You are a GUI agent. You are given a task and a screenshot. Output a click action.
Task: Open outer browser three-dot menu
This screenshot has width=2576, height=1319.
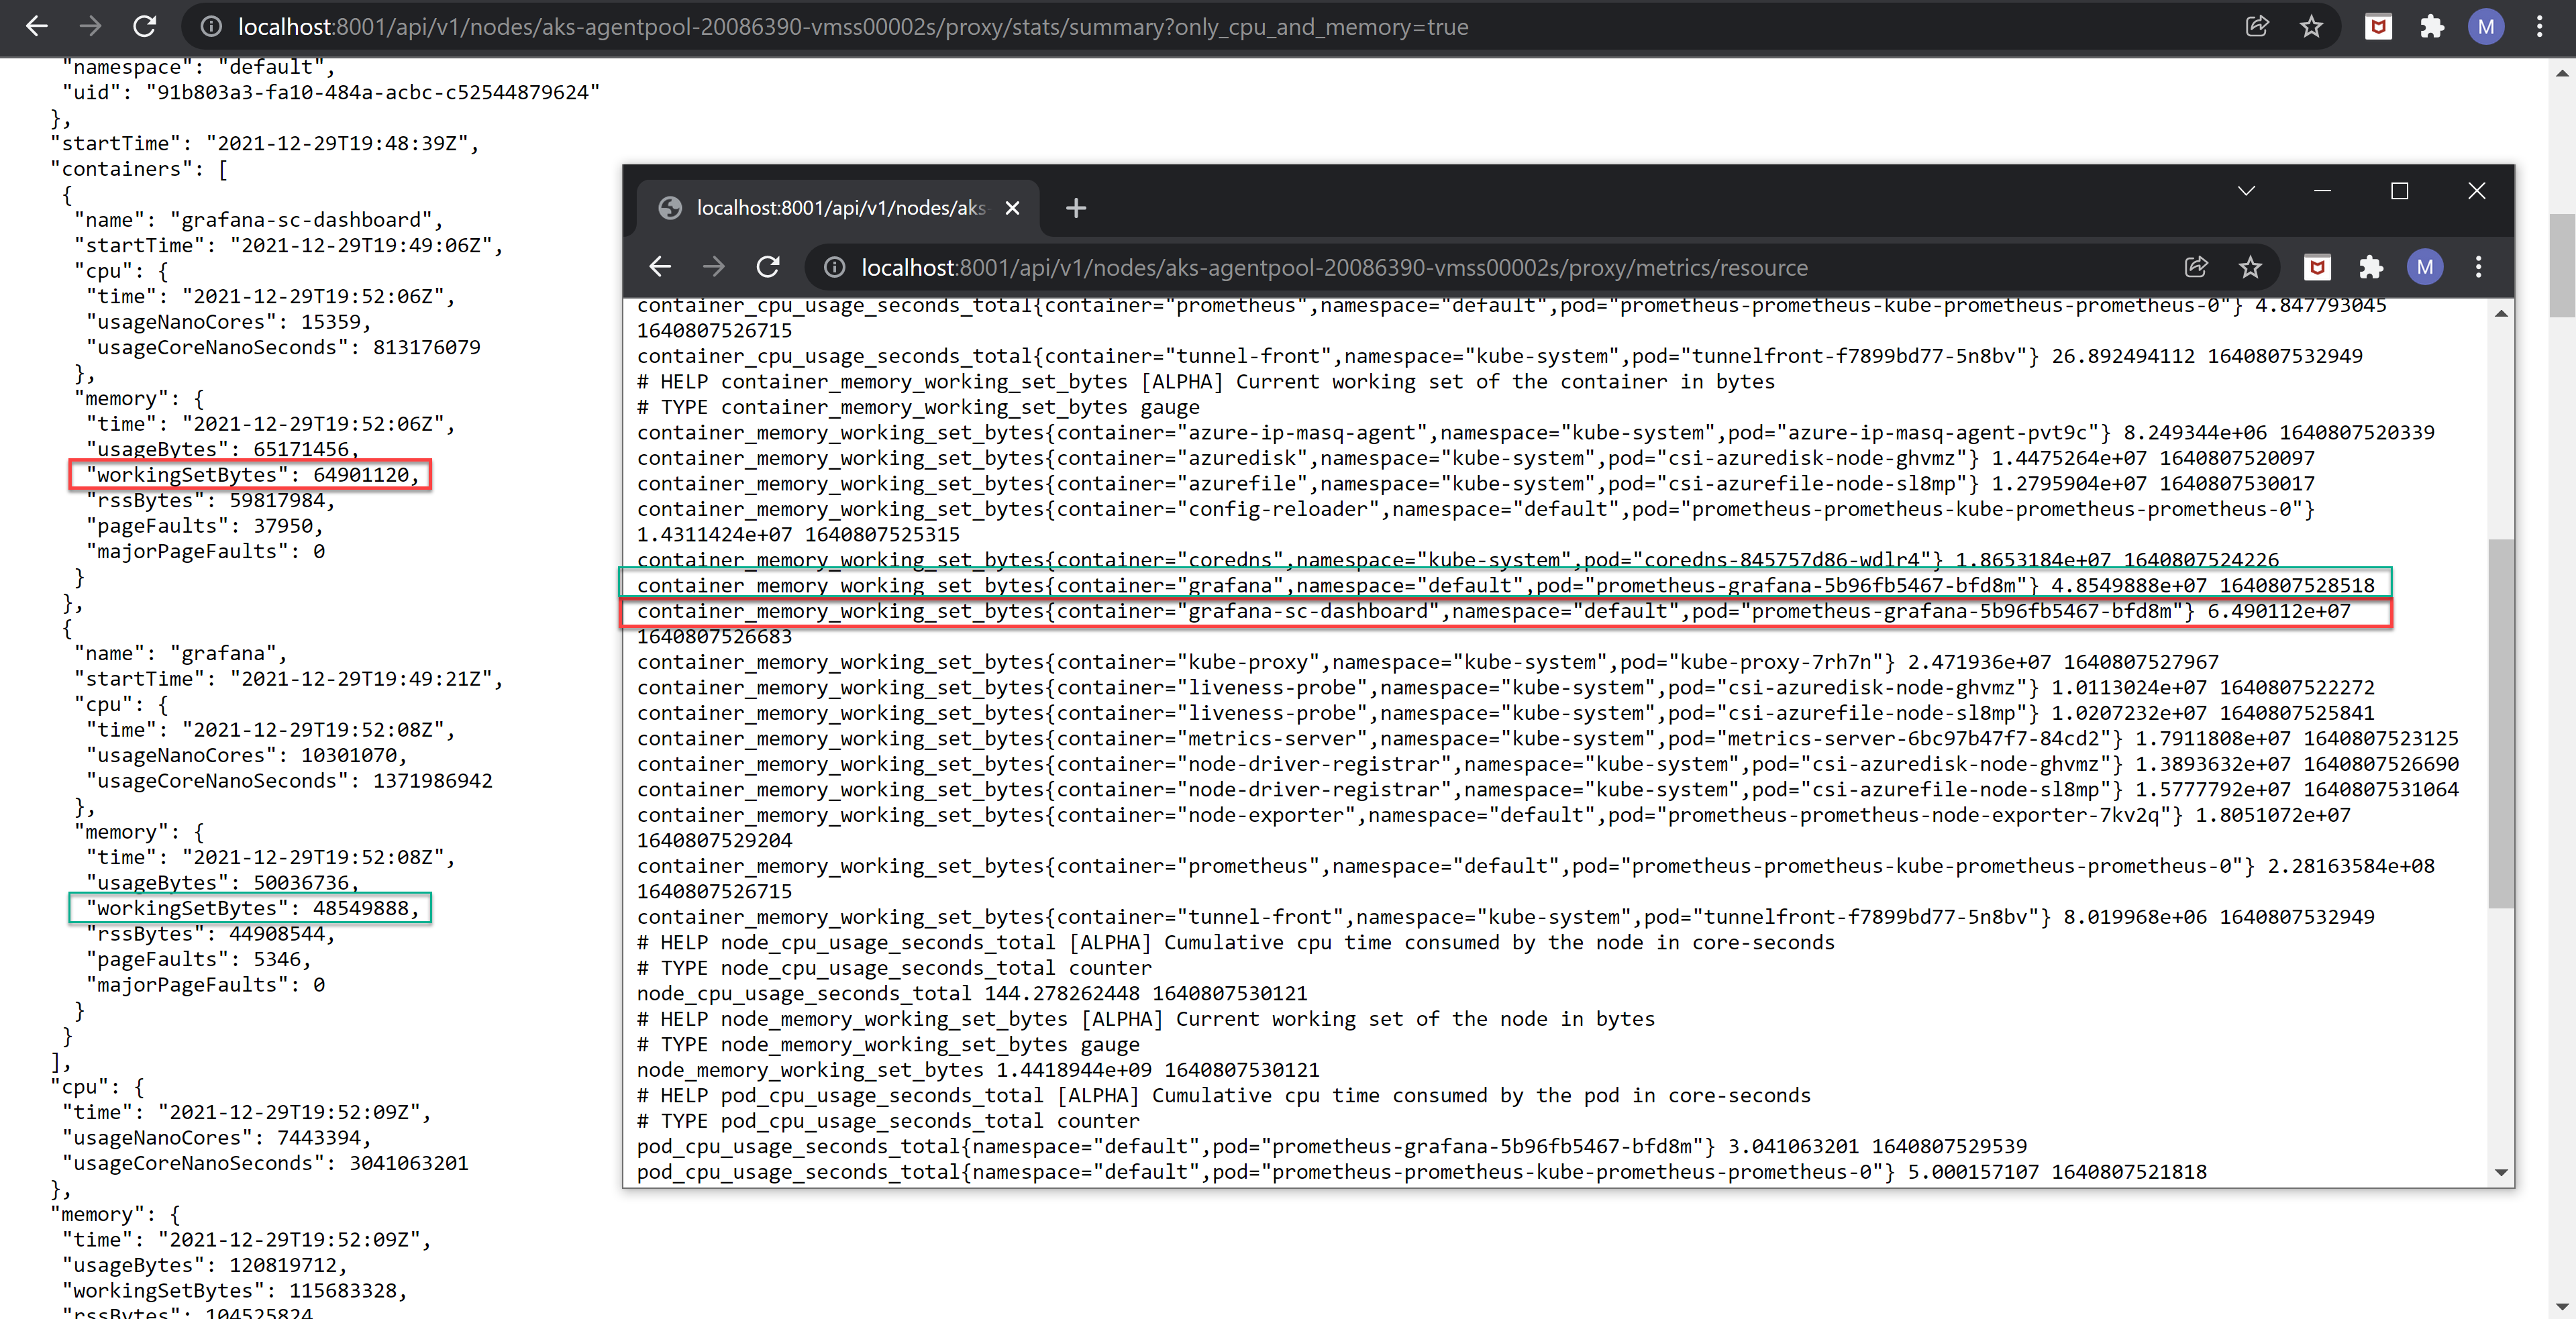coord(2539,27)
